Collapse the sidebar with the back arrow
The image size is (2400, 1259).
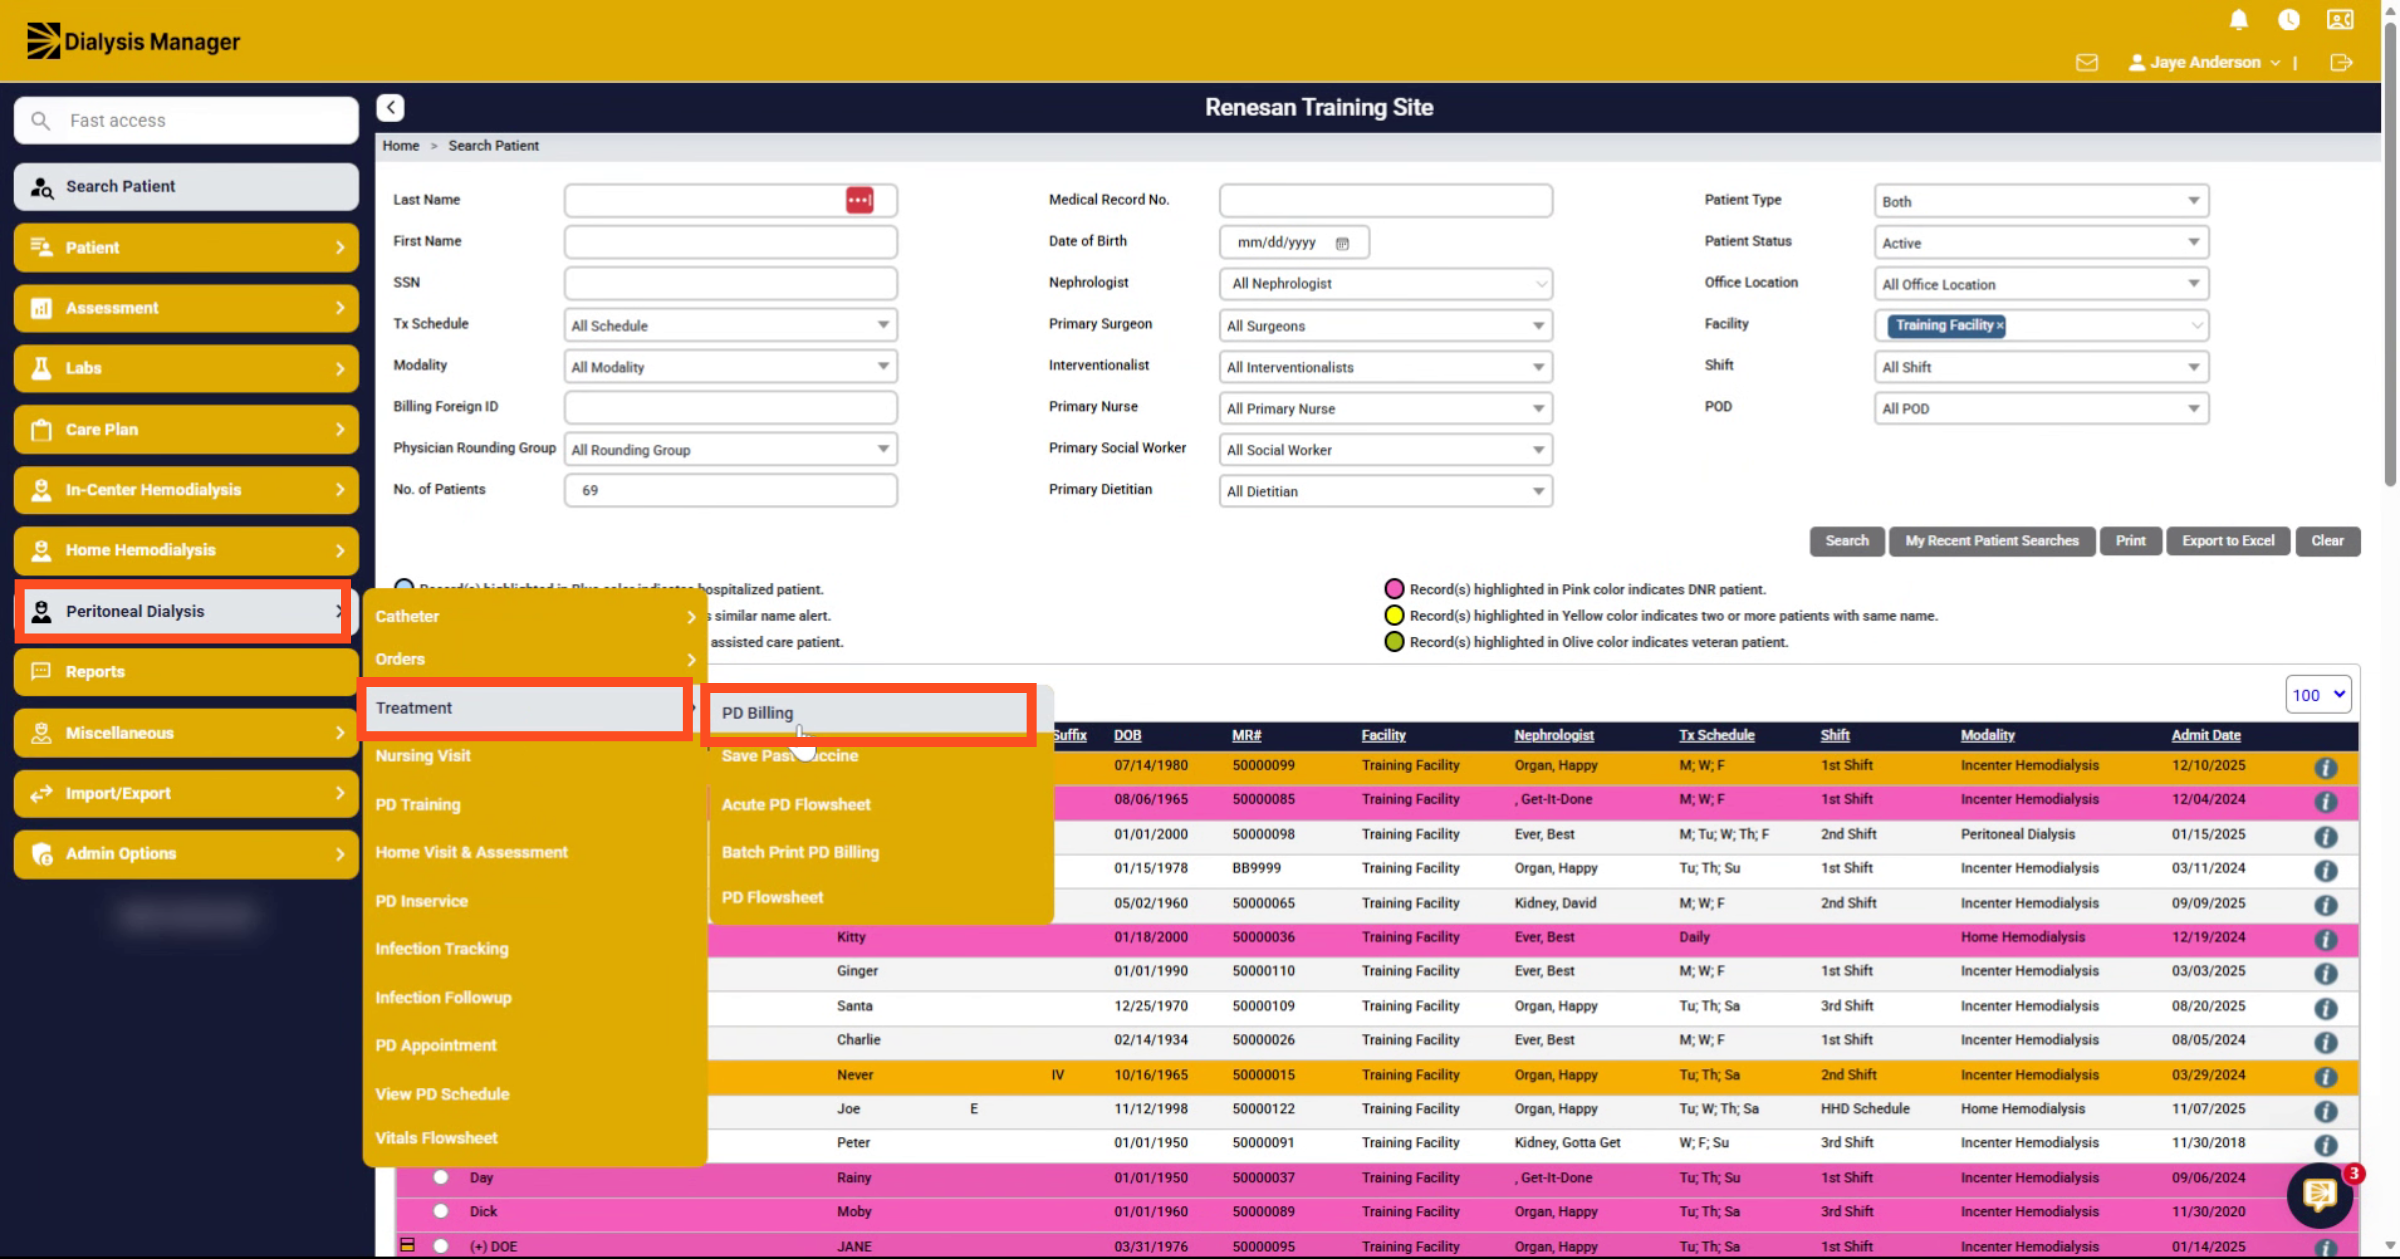point(391,108)
